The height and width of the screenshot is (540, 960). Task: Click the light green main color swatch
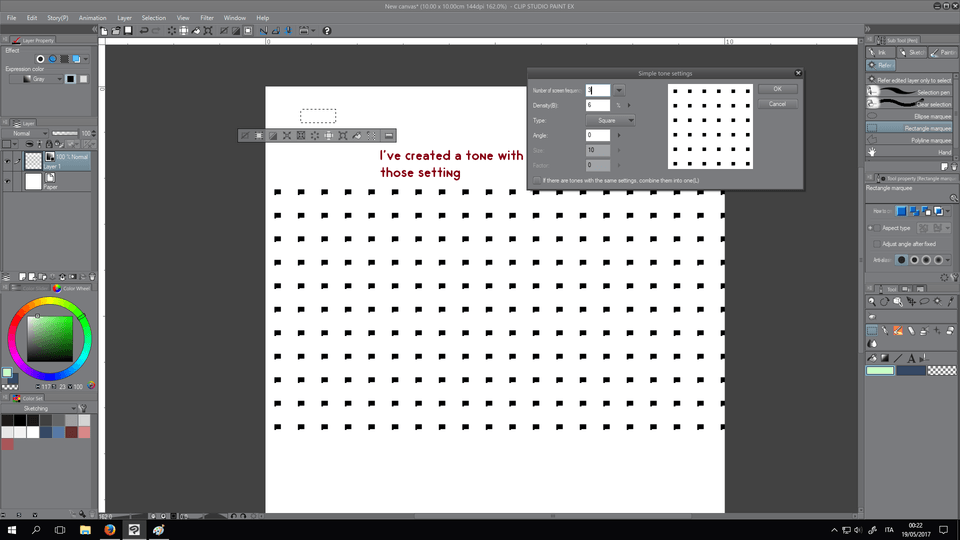click(880, 370)
